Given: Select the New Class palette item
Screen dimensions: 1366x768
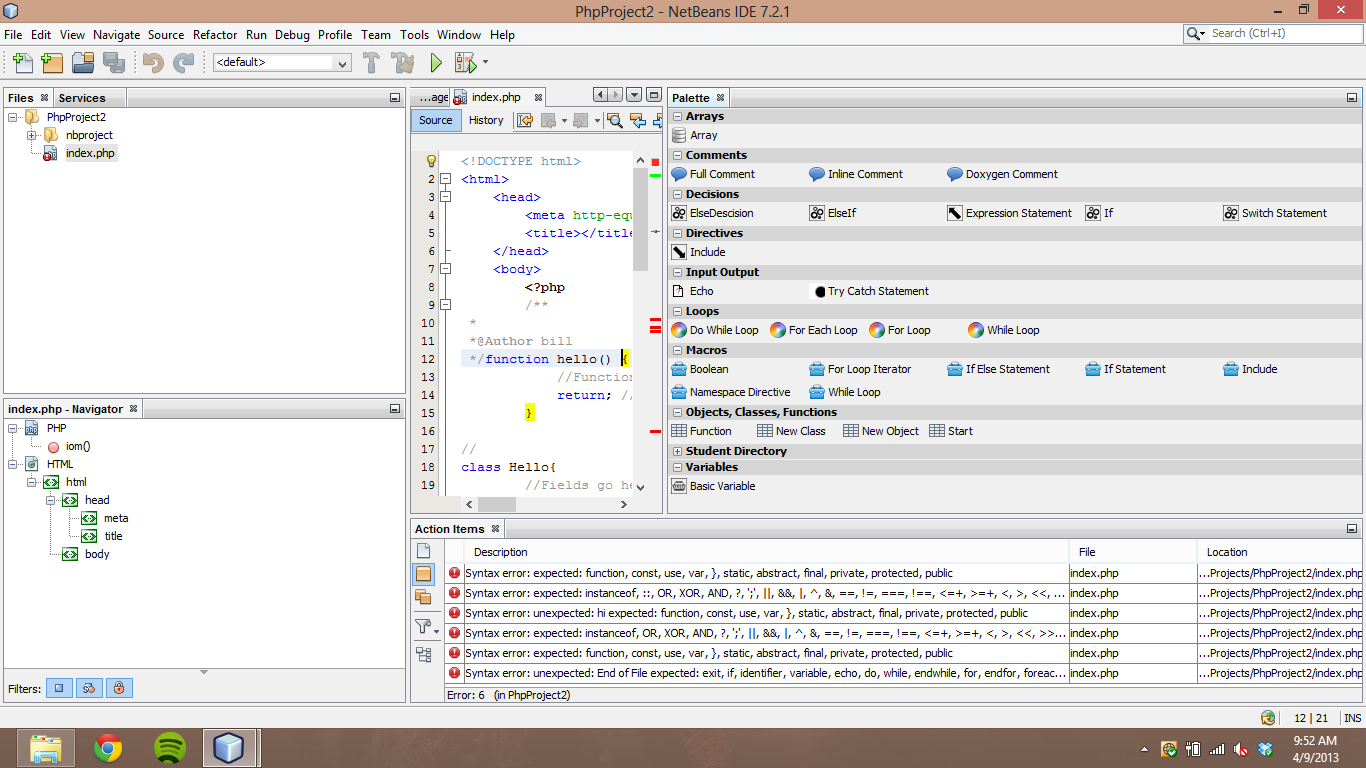Looking at the screenshot, I should (791, 431).
